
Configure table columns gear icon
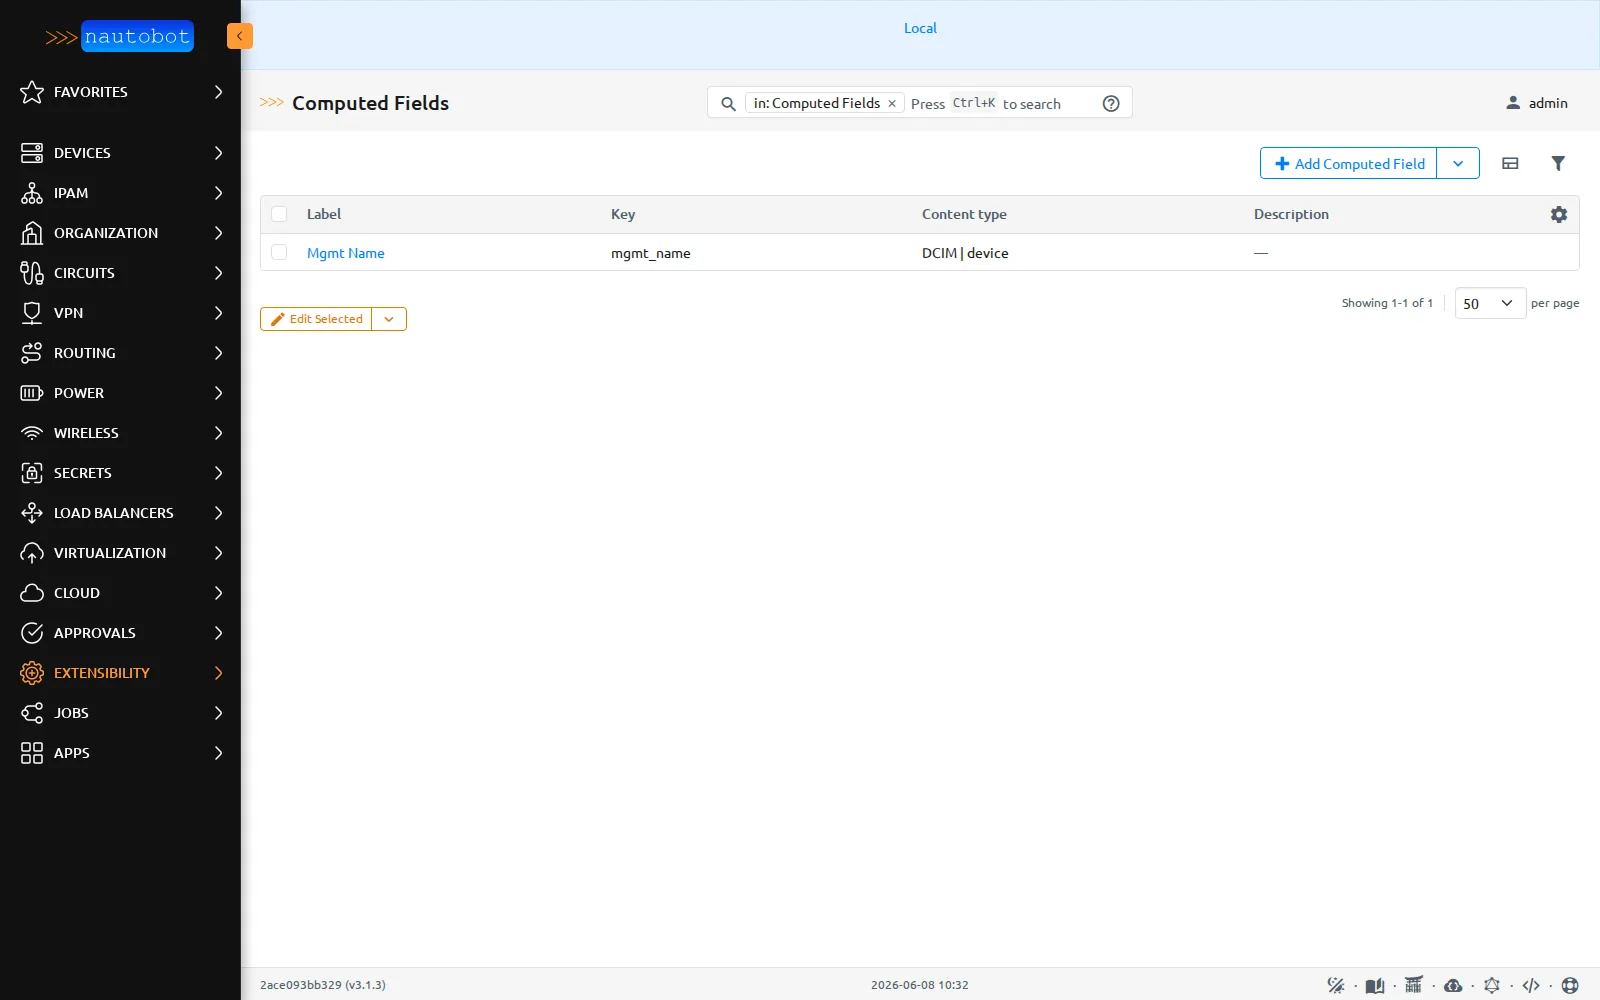coord(1559,214)
